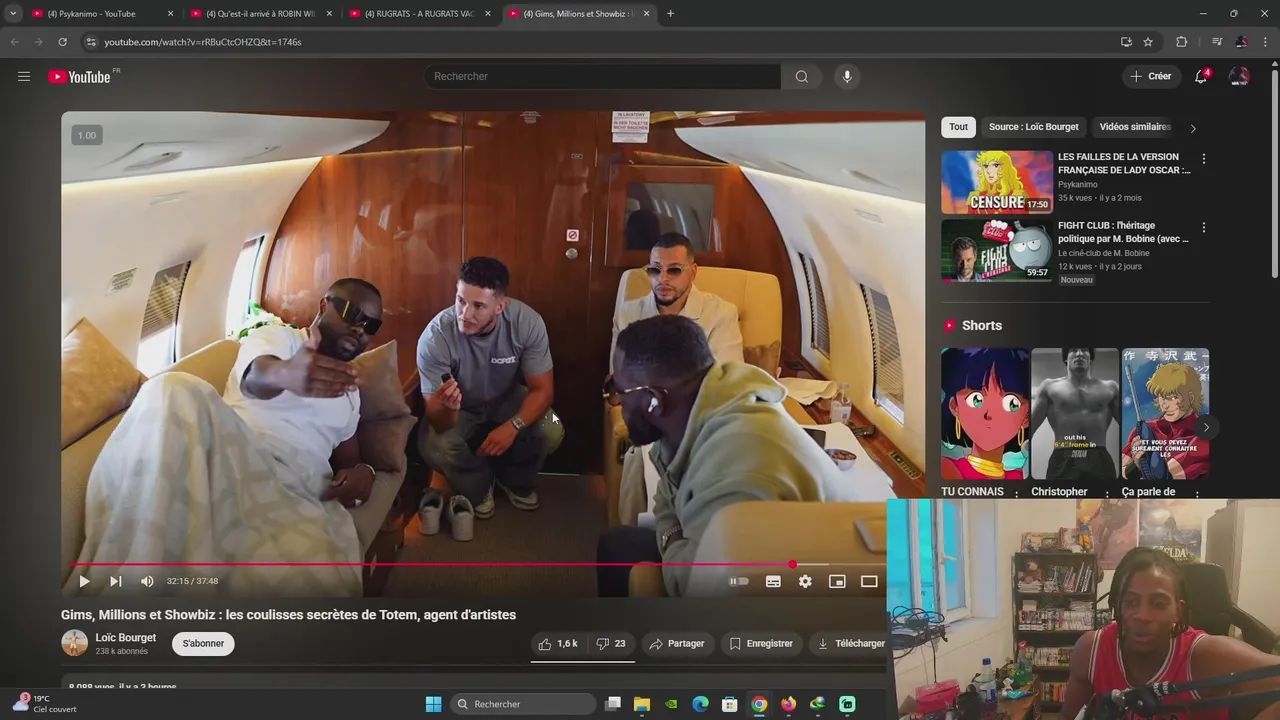Viewport: 1280px width, 720px height.
Task: Open Task View on the taskbar
Action: click(x=613, y=704)
